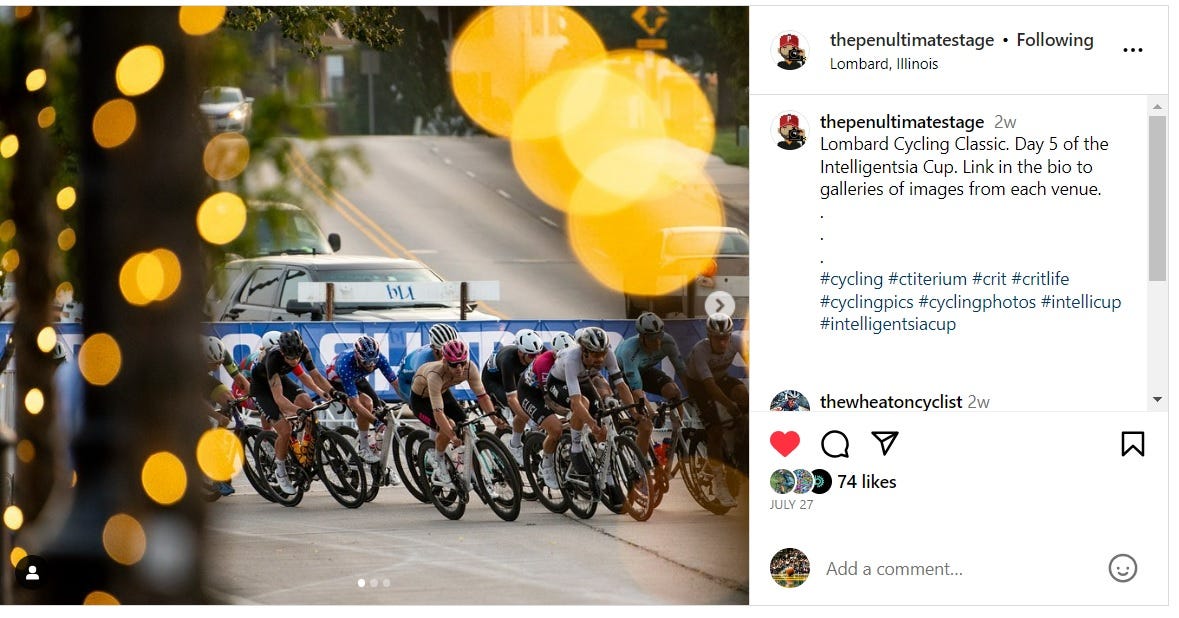Open the comment speech bubble icon

835,444
